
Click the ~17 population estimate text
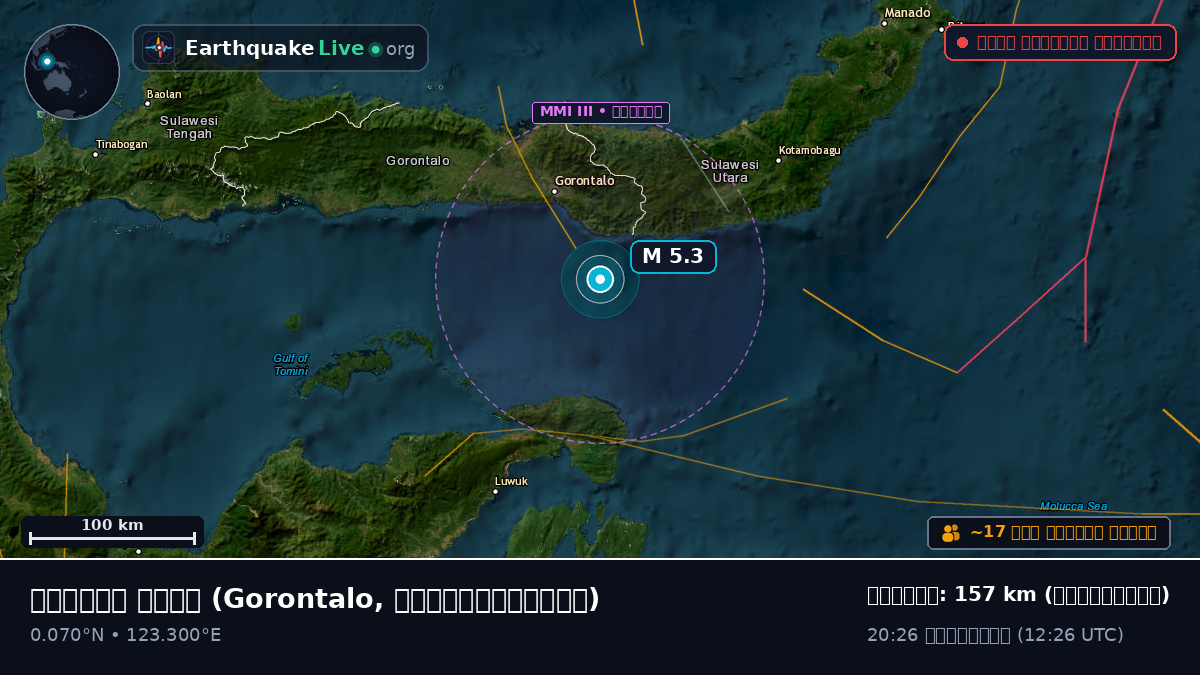pos(1063,532)
